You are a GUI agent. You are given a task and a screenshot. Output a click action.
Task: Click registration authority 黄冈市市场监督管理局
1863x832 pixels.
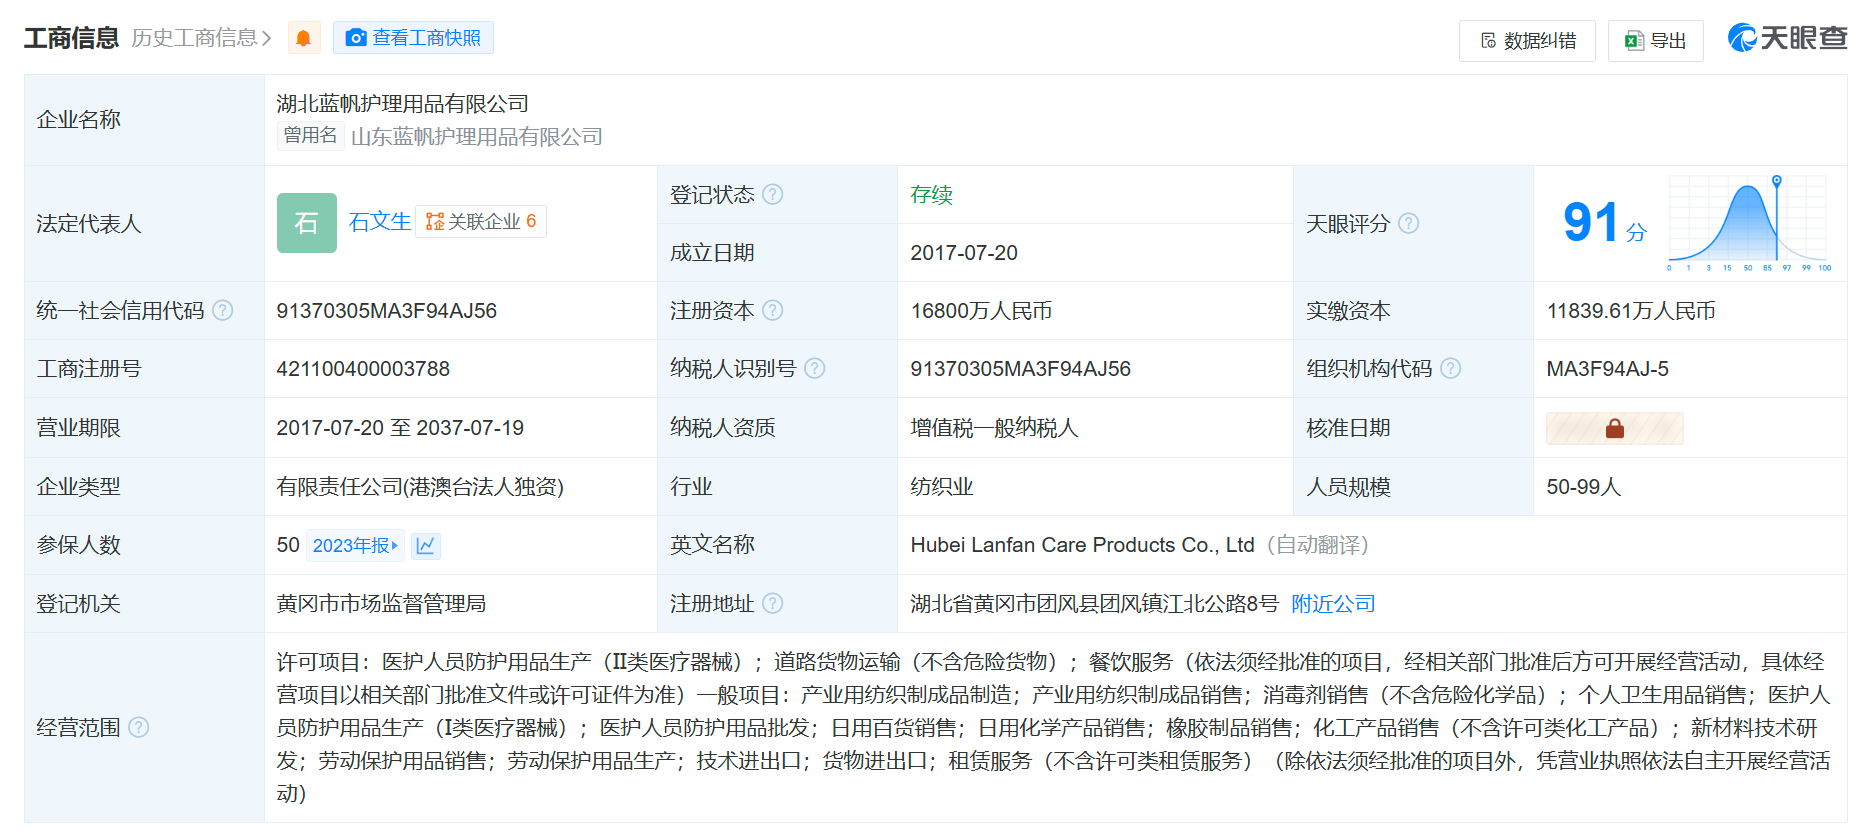tap(381, 604)
